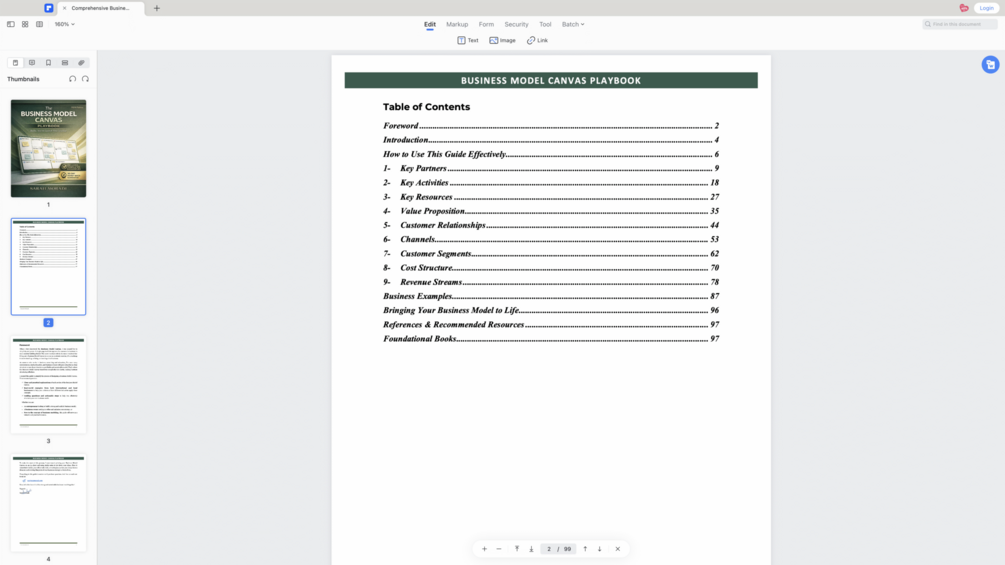Go to next page down arrow
The width and height of the screenshot is (1005, 565).
[x=600, y=549]
